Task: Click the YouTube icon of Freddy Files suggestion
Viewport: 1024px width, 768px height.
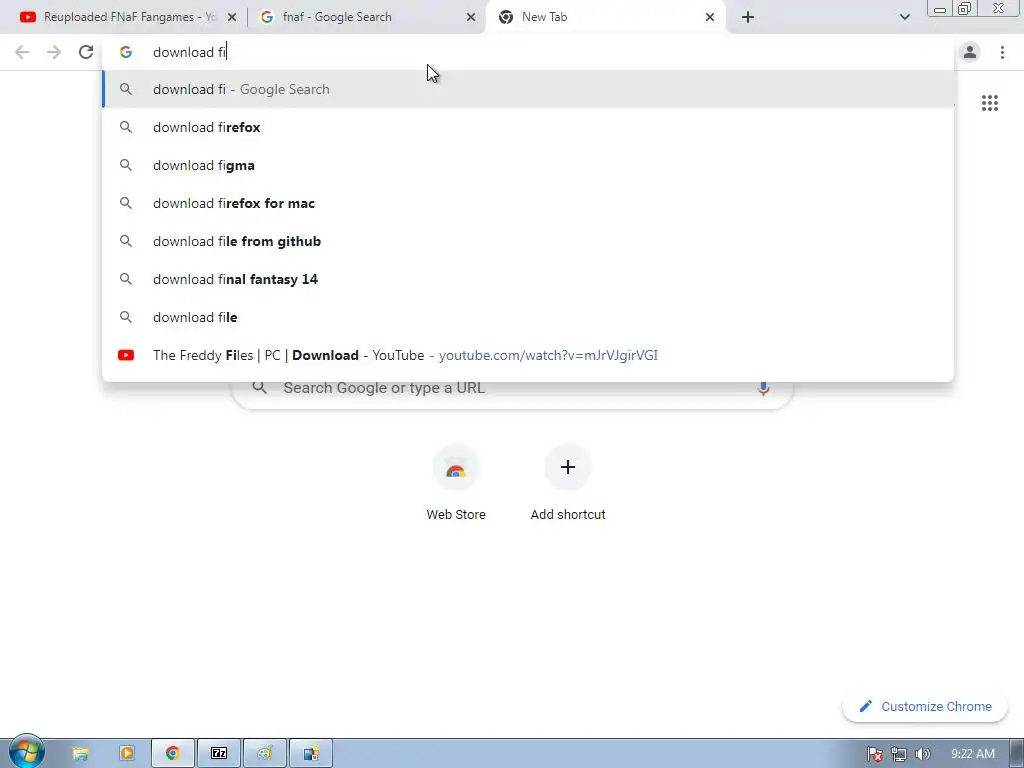Action: coord(125,355)
